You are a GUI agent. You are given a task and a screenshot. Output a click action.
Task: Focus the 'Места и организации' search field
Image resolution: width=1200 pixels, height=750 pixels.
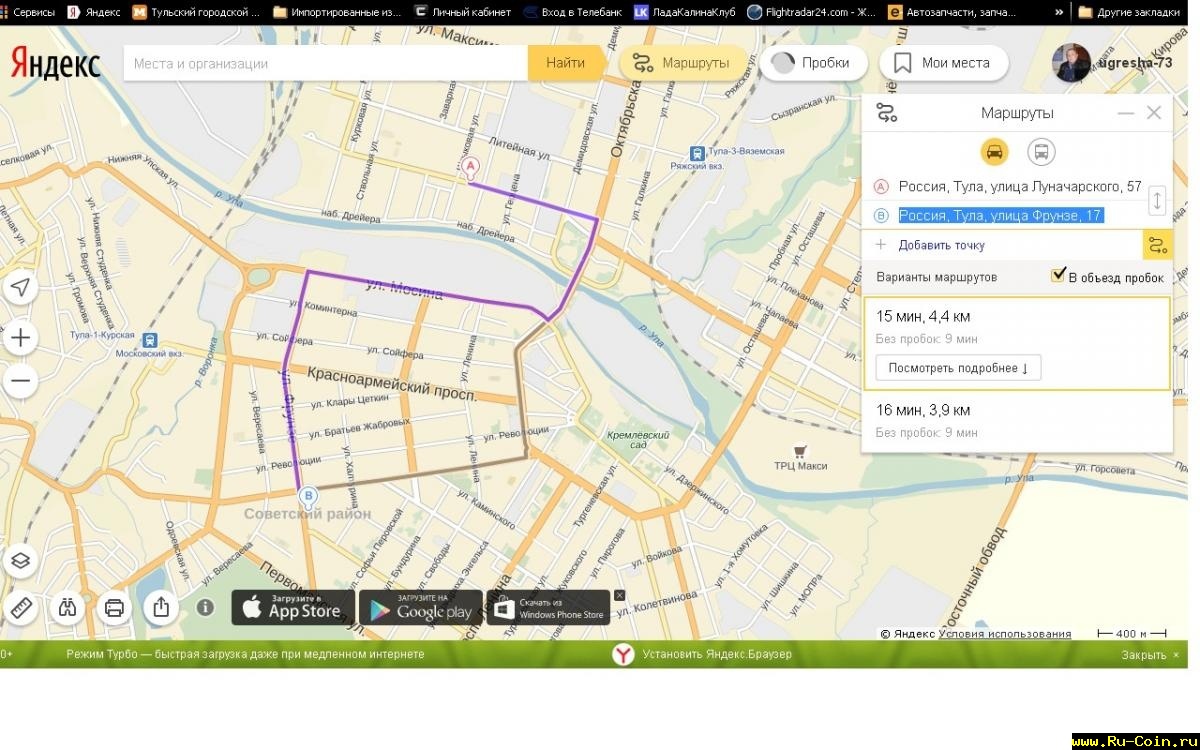click(x=325, y=63)
